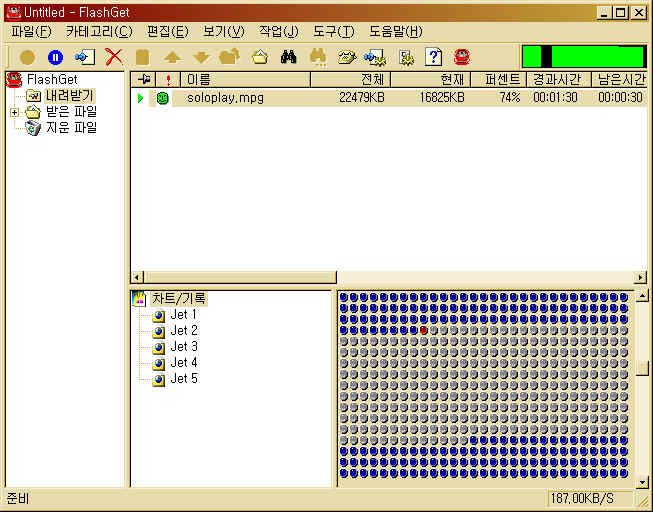This screenshot has width=653, height=512.
Task: Open help with the question mark icon
Action: [x=433, y=57]
